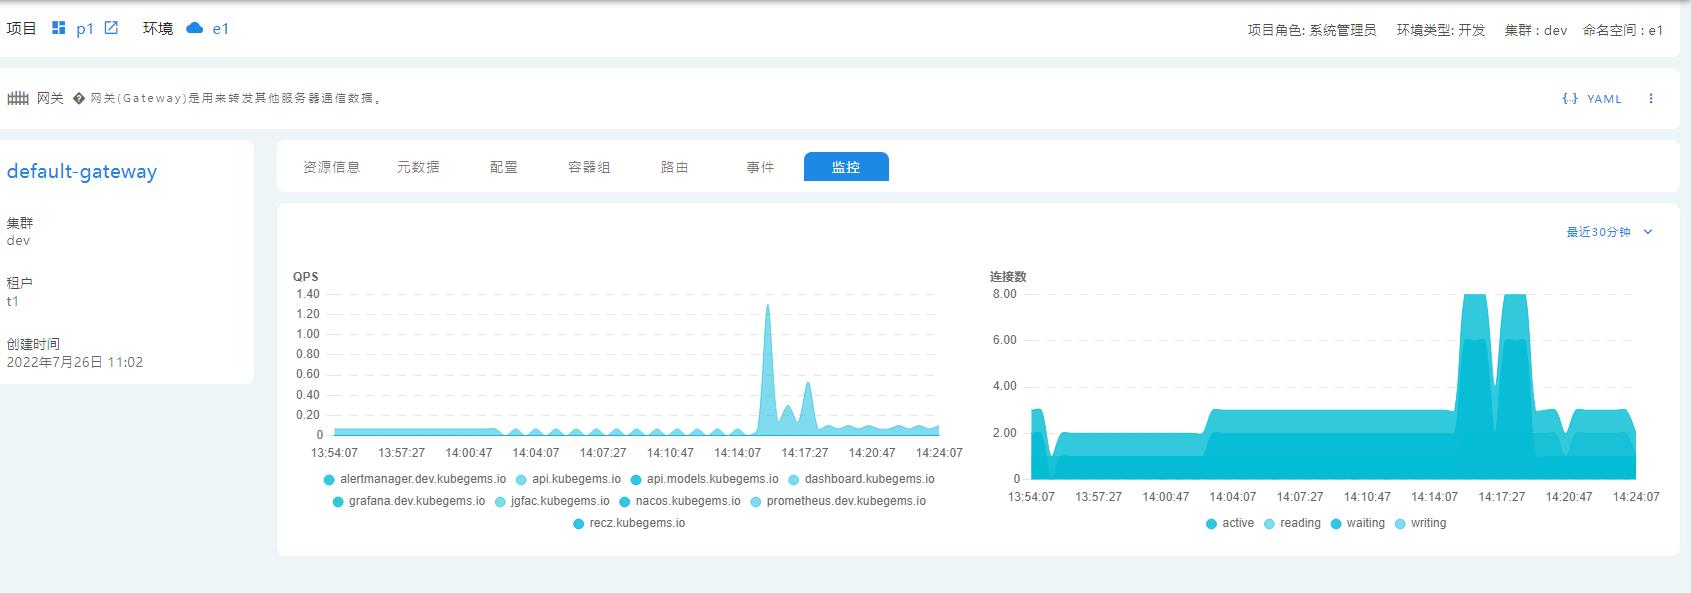Image resolution: width=1691 pixels, height=593 pixels.
Task: Open the three-dot more options menu
Action: (1651, 98)
